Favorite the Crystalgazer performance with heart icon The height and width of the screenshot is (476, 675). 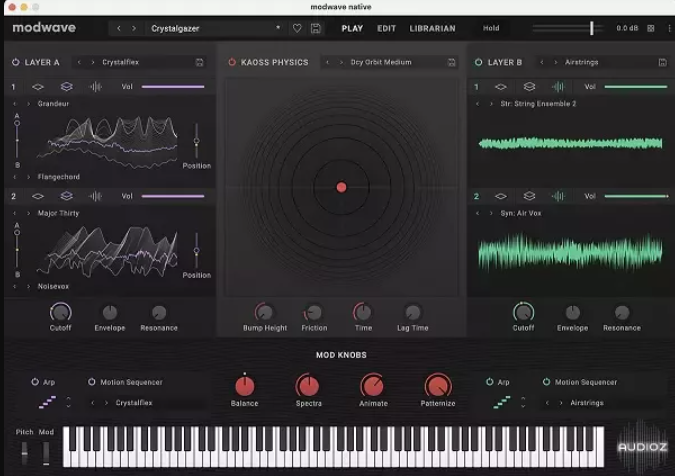coord(297,28)
